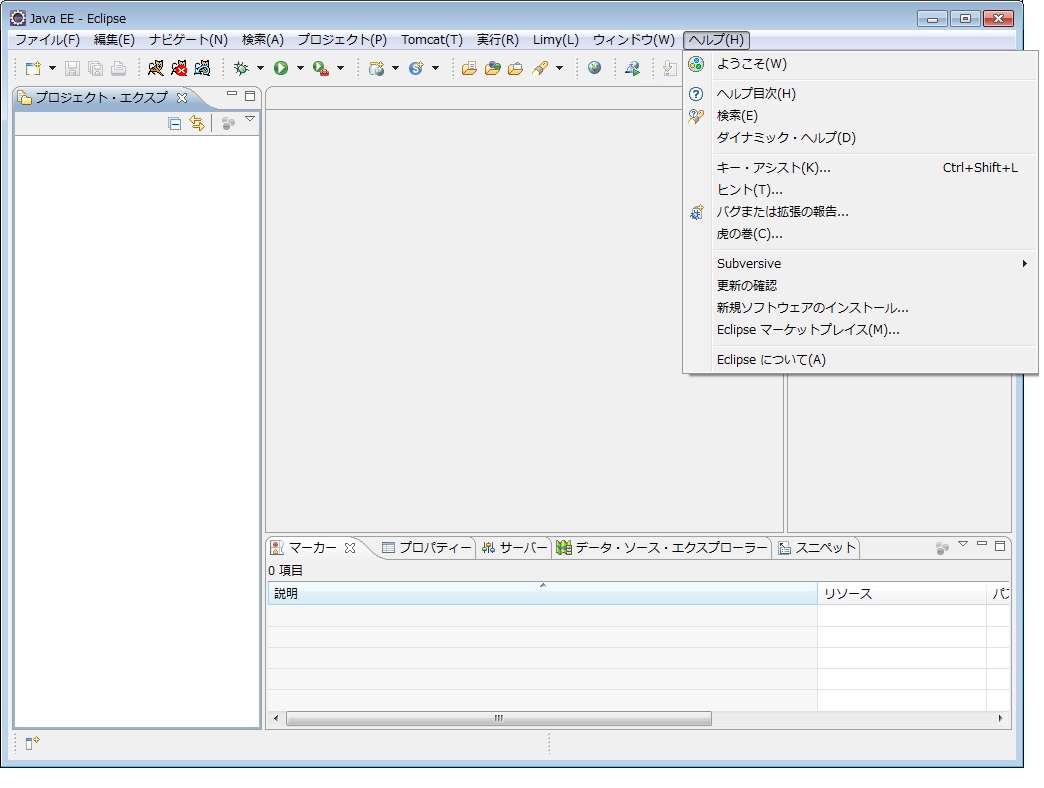1044x788 pixels.
Task: Open the New Servlet dropdown arrow
Action: click(435, 68)
